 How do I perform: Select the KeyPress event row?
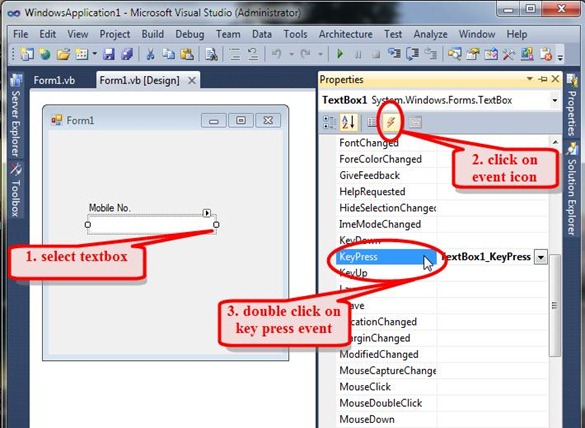click(x=442, y=257)
